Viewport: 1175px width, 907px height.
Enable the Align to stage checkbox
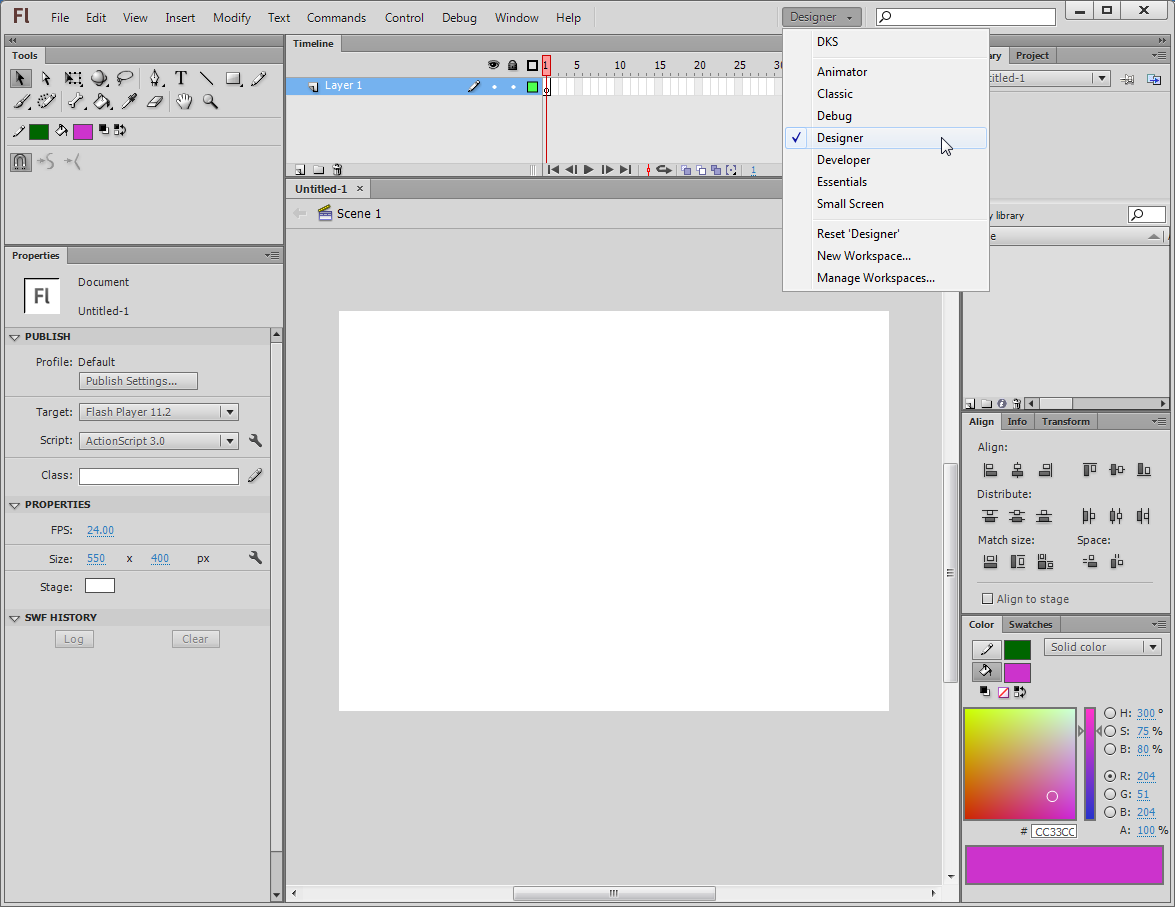tap(988, 599)
